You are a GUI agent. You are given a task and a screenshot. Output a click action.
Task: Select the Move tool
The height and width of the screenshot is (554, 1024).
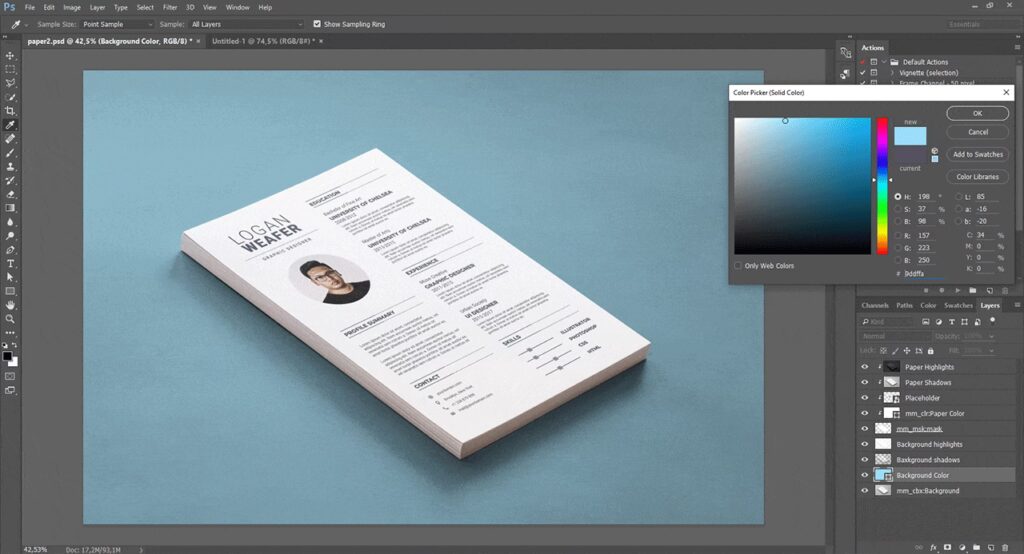click(x=10, y=55)
